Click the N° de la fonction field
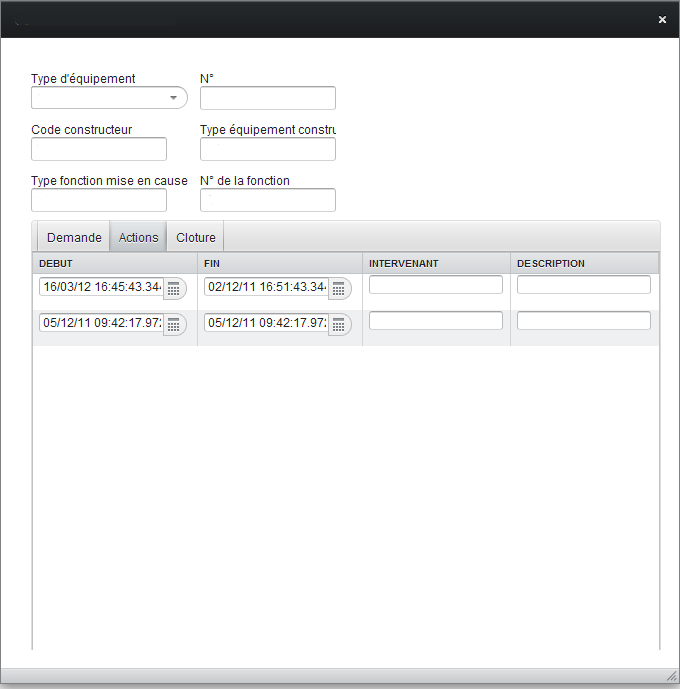Screen dimensions: 680x689 267,201
